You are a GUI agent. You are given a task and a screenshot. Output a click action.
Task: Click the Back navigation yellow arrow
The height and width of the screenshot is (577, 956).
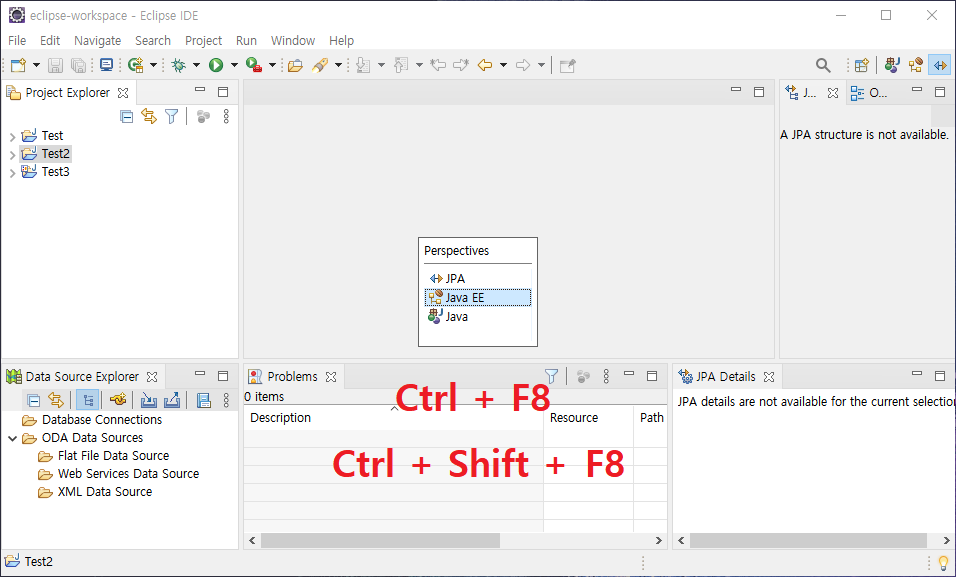point(485,65)
